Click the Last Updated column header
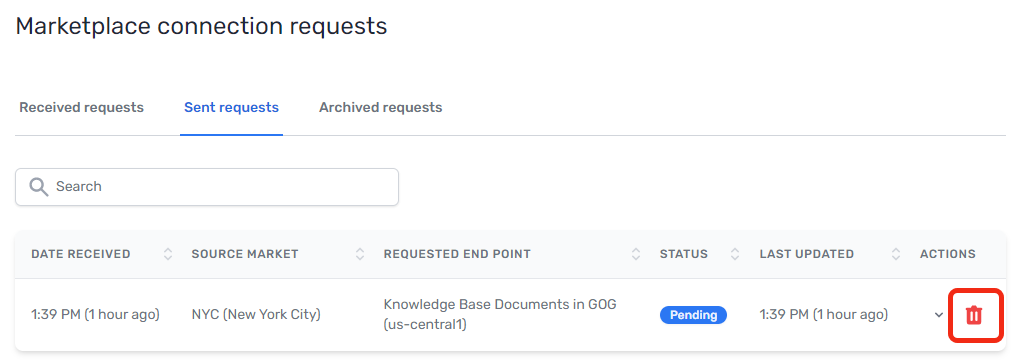The height and width of the screenshot is (361, 1015). pos(807,254)
